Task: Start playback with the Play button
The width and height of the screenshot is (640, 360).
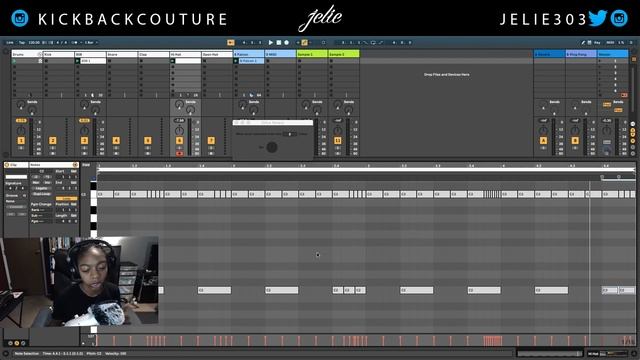Action: click(x=271, y=42)
